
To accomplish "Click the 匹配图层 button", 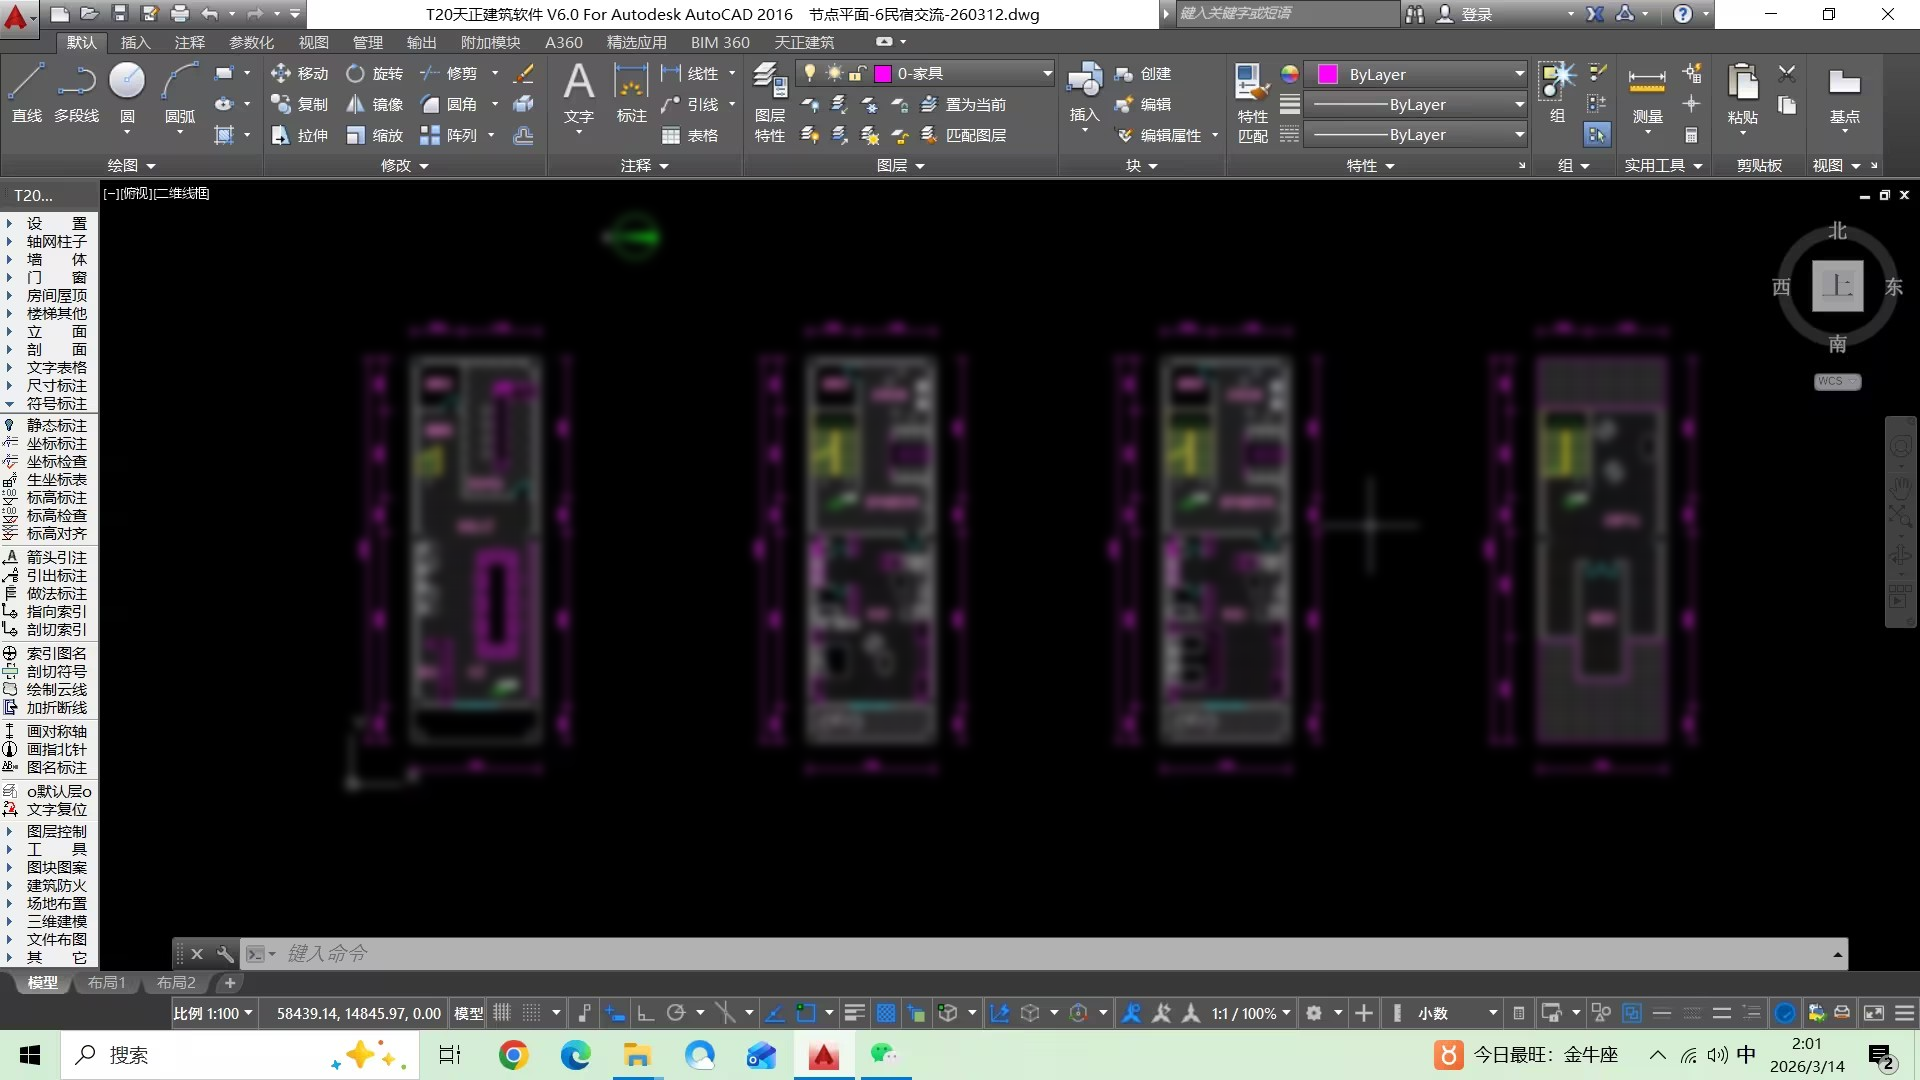I will (963, 135).
